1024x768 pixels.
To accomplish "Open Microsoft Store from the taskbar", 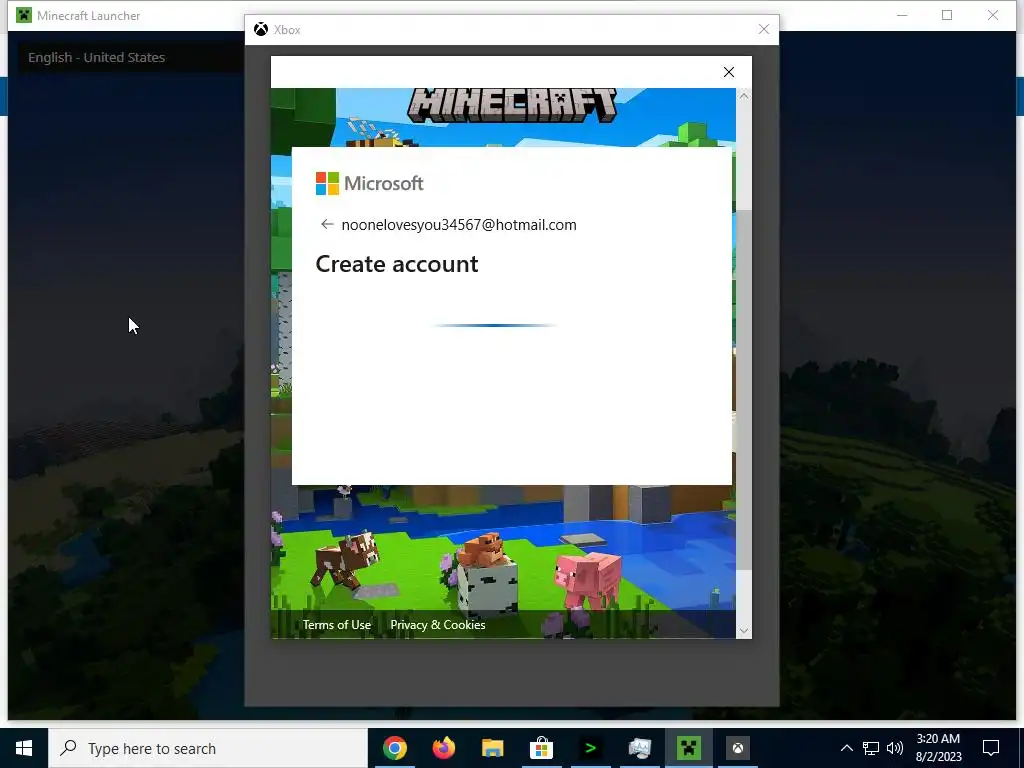I will 541,748.
